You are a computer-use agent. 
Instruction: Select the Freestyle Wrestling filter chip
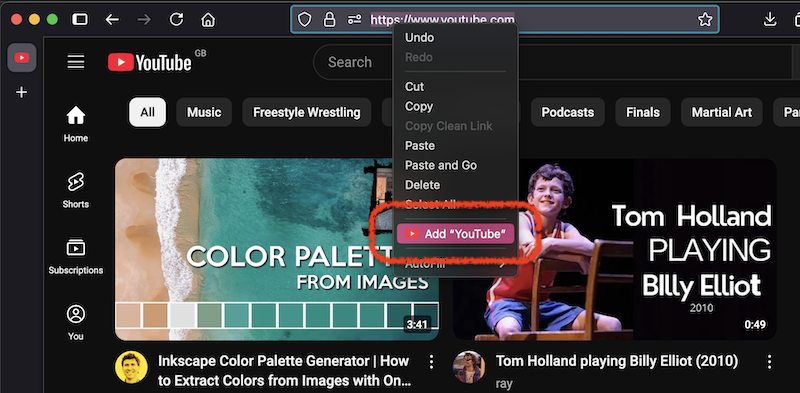coord(307,112)
